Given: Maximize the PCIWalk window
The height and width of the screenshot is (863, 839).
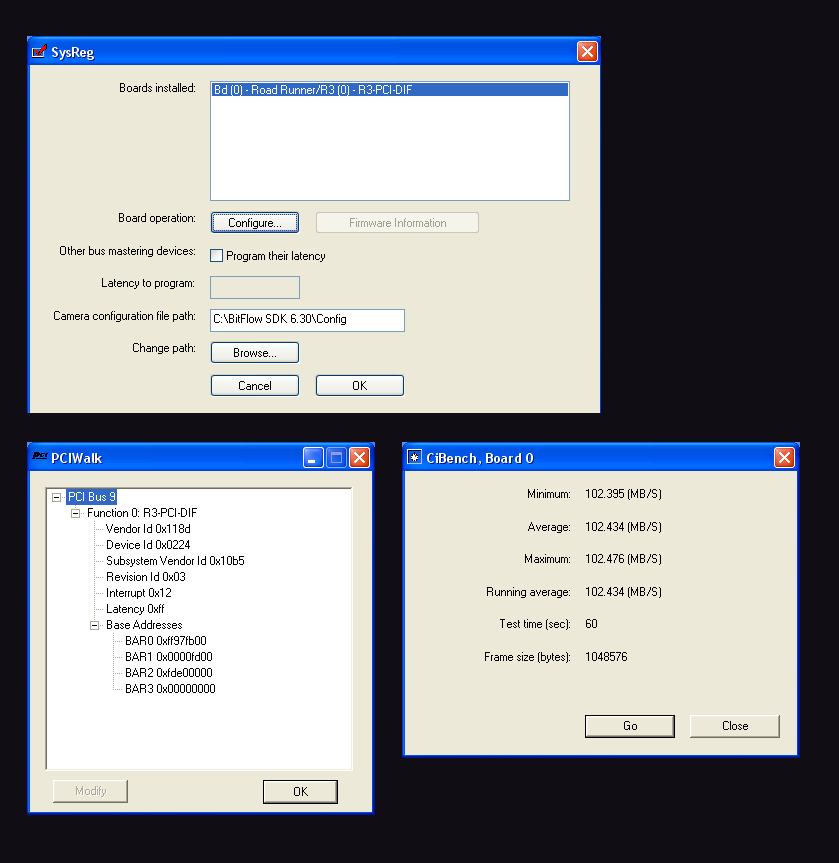Looking at the screenshot, I should coord(337,458).
